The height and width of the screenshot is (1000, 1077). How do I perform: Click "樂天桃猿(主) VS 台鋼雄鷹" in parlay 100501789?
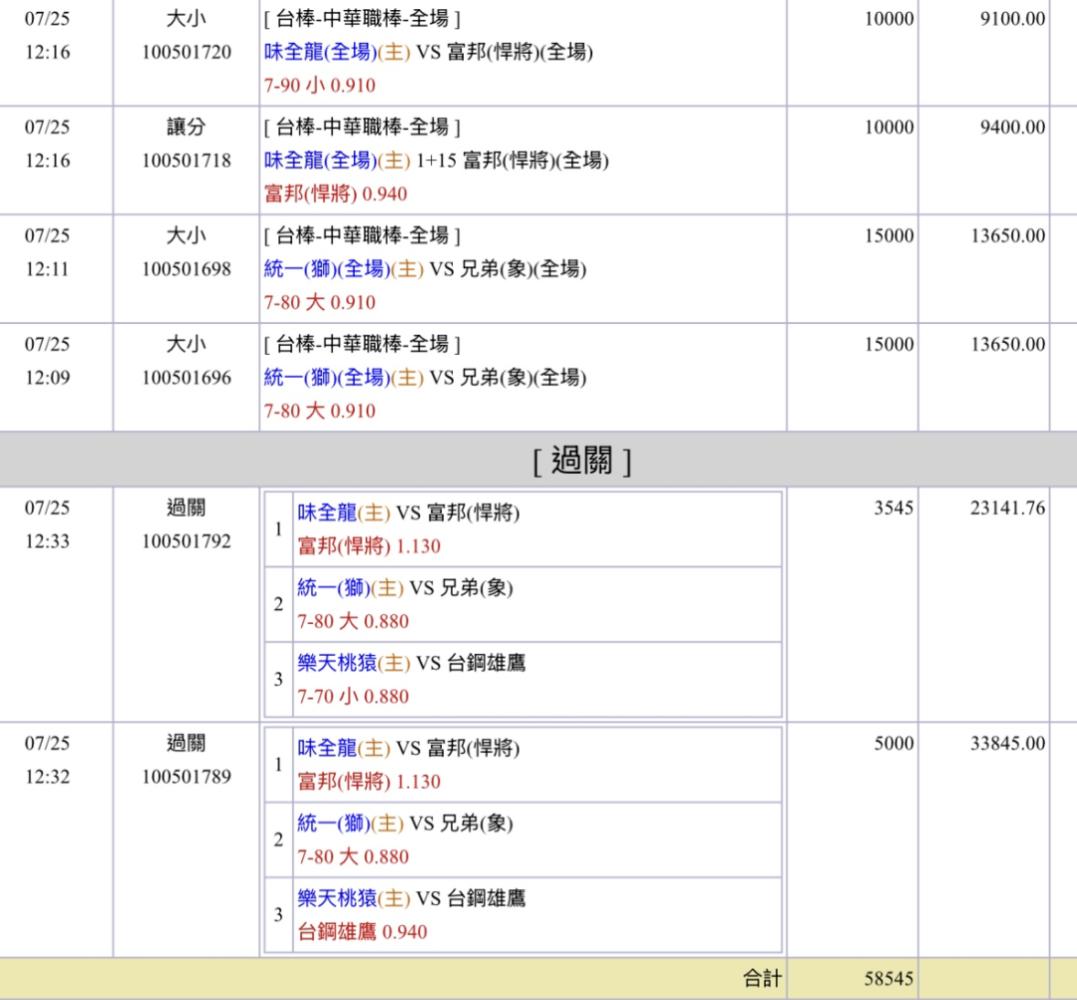[411, 898]
